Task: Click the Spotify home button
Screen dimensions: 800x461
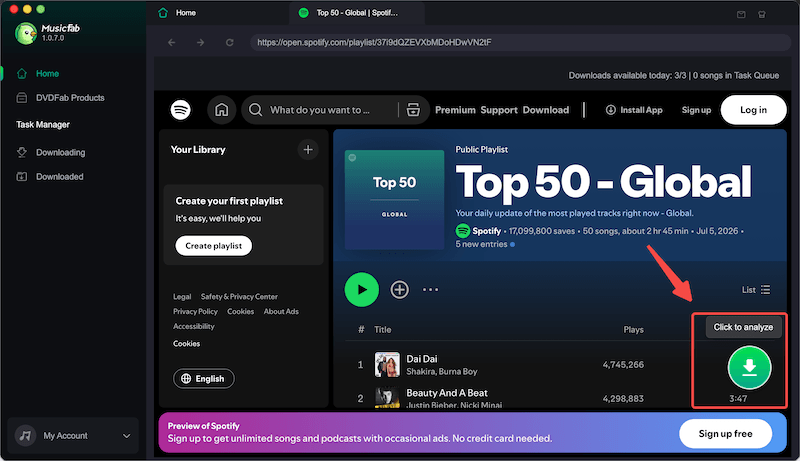Action: pos(221,110)
